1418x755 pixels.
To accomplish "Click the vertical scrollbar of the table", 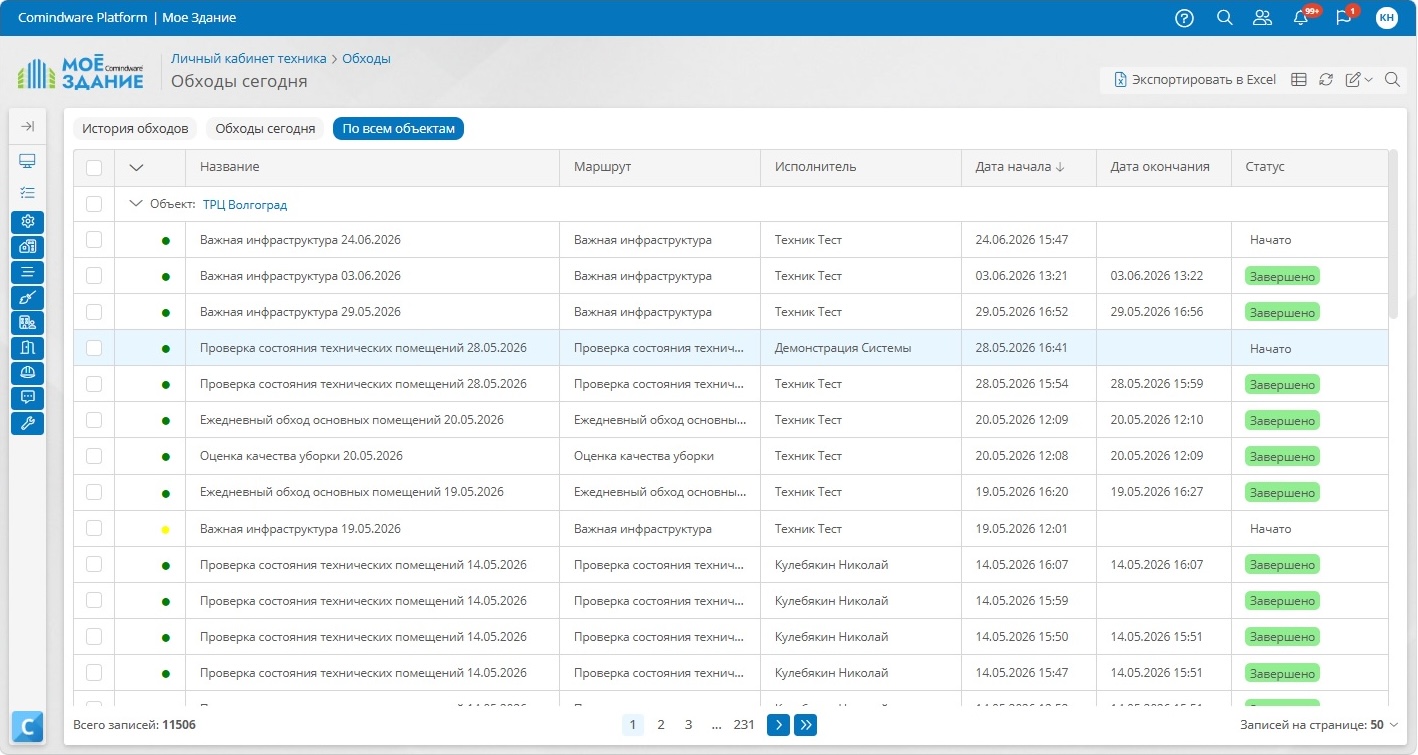I will pos(1393,234).
